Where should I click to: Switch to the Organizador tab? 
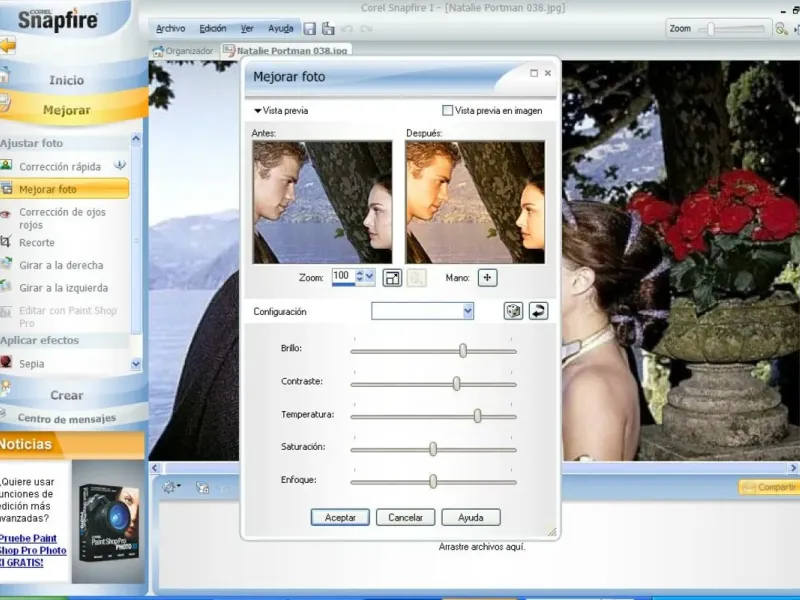coord(184,50)
